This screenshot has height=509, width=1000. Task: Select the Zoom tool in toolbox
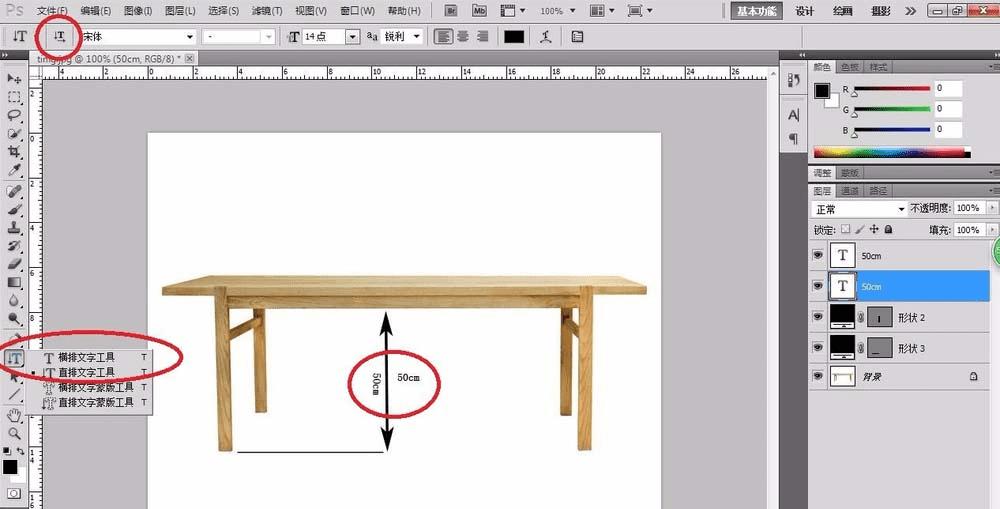click(x=14, y=434)
